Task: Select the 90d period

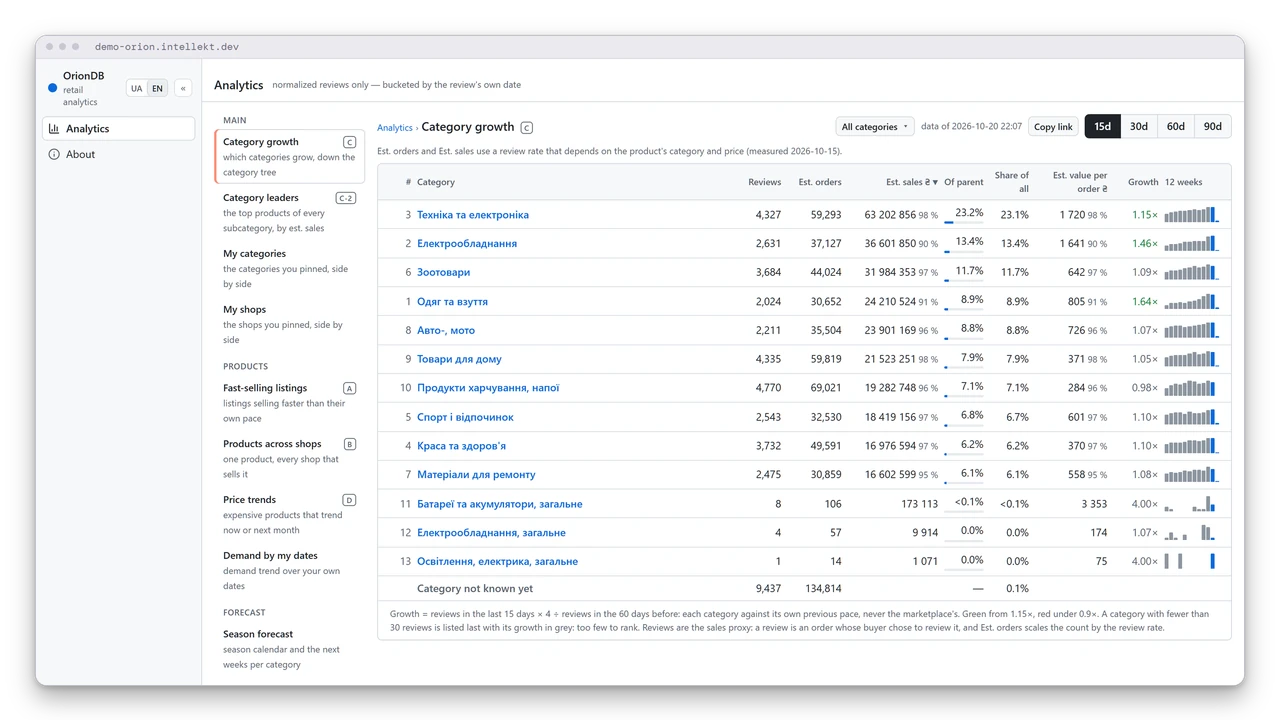Action: [x=1213, y=126]
